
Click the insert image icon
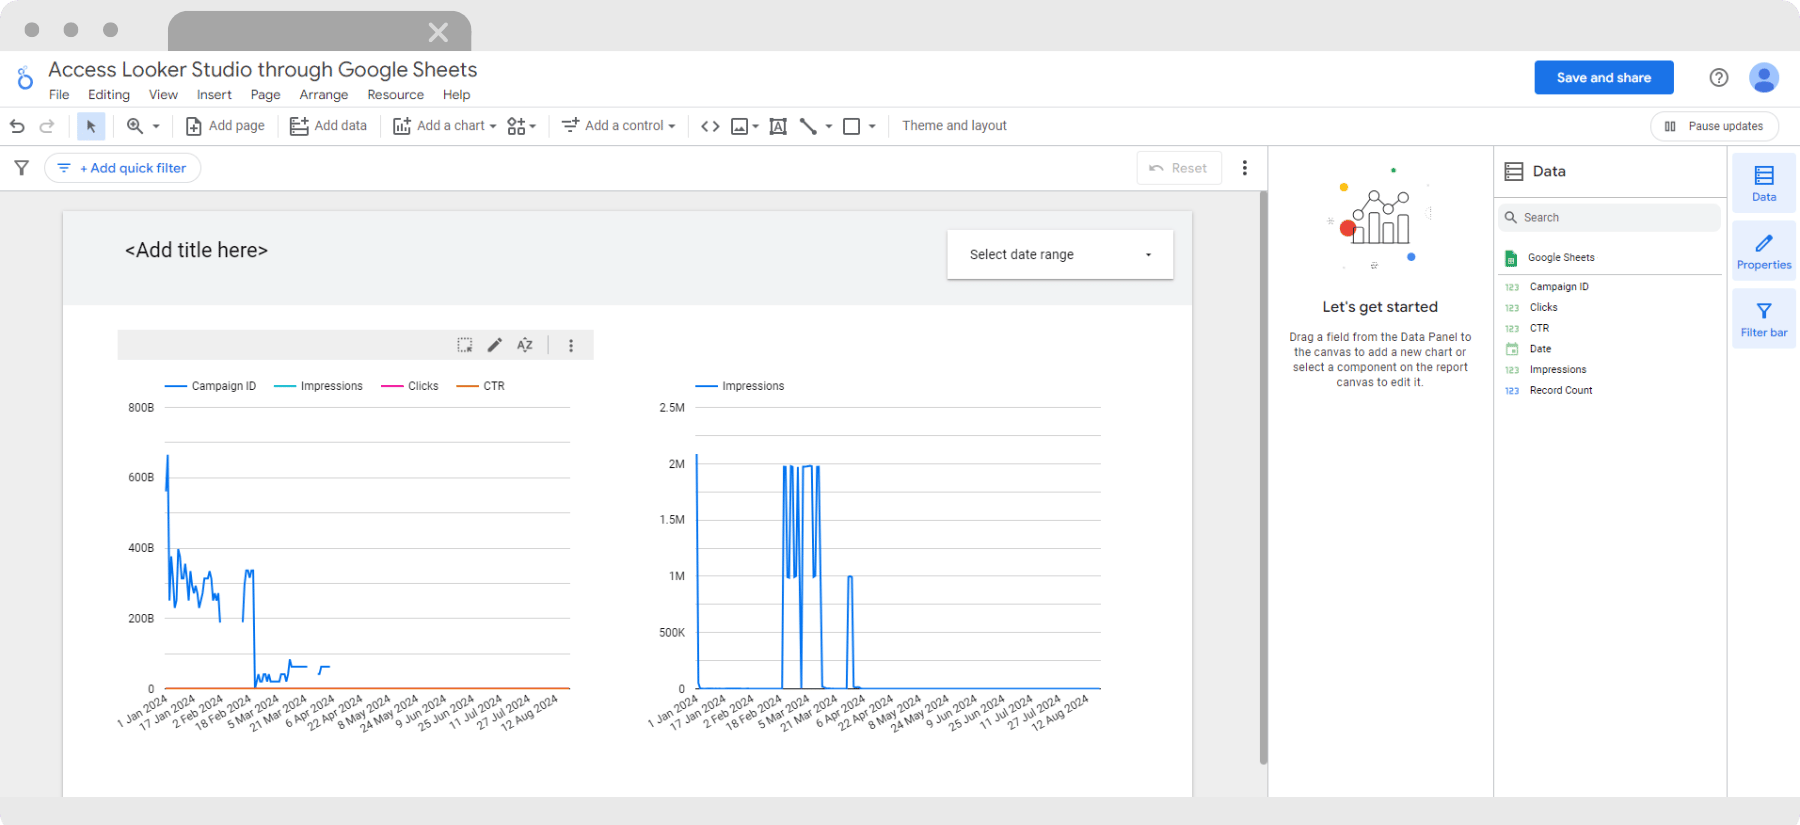740,126
